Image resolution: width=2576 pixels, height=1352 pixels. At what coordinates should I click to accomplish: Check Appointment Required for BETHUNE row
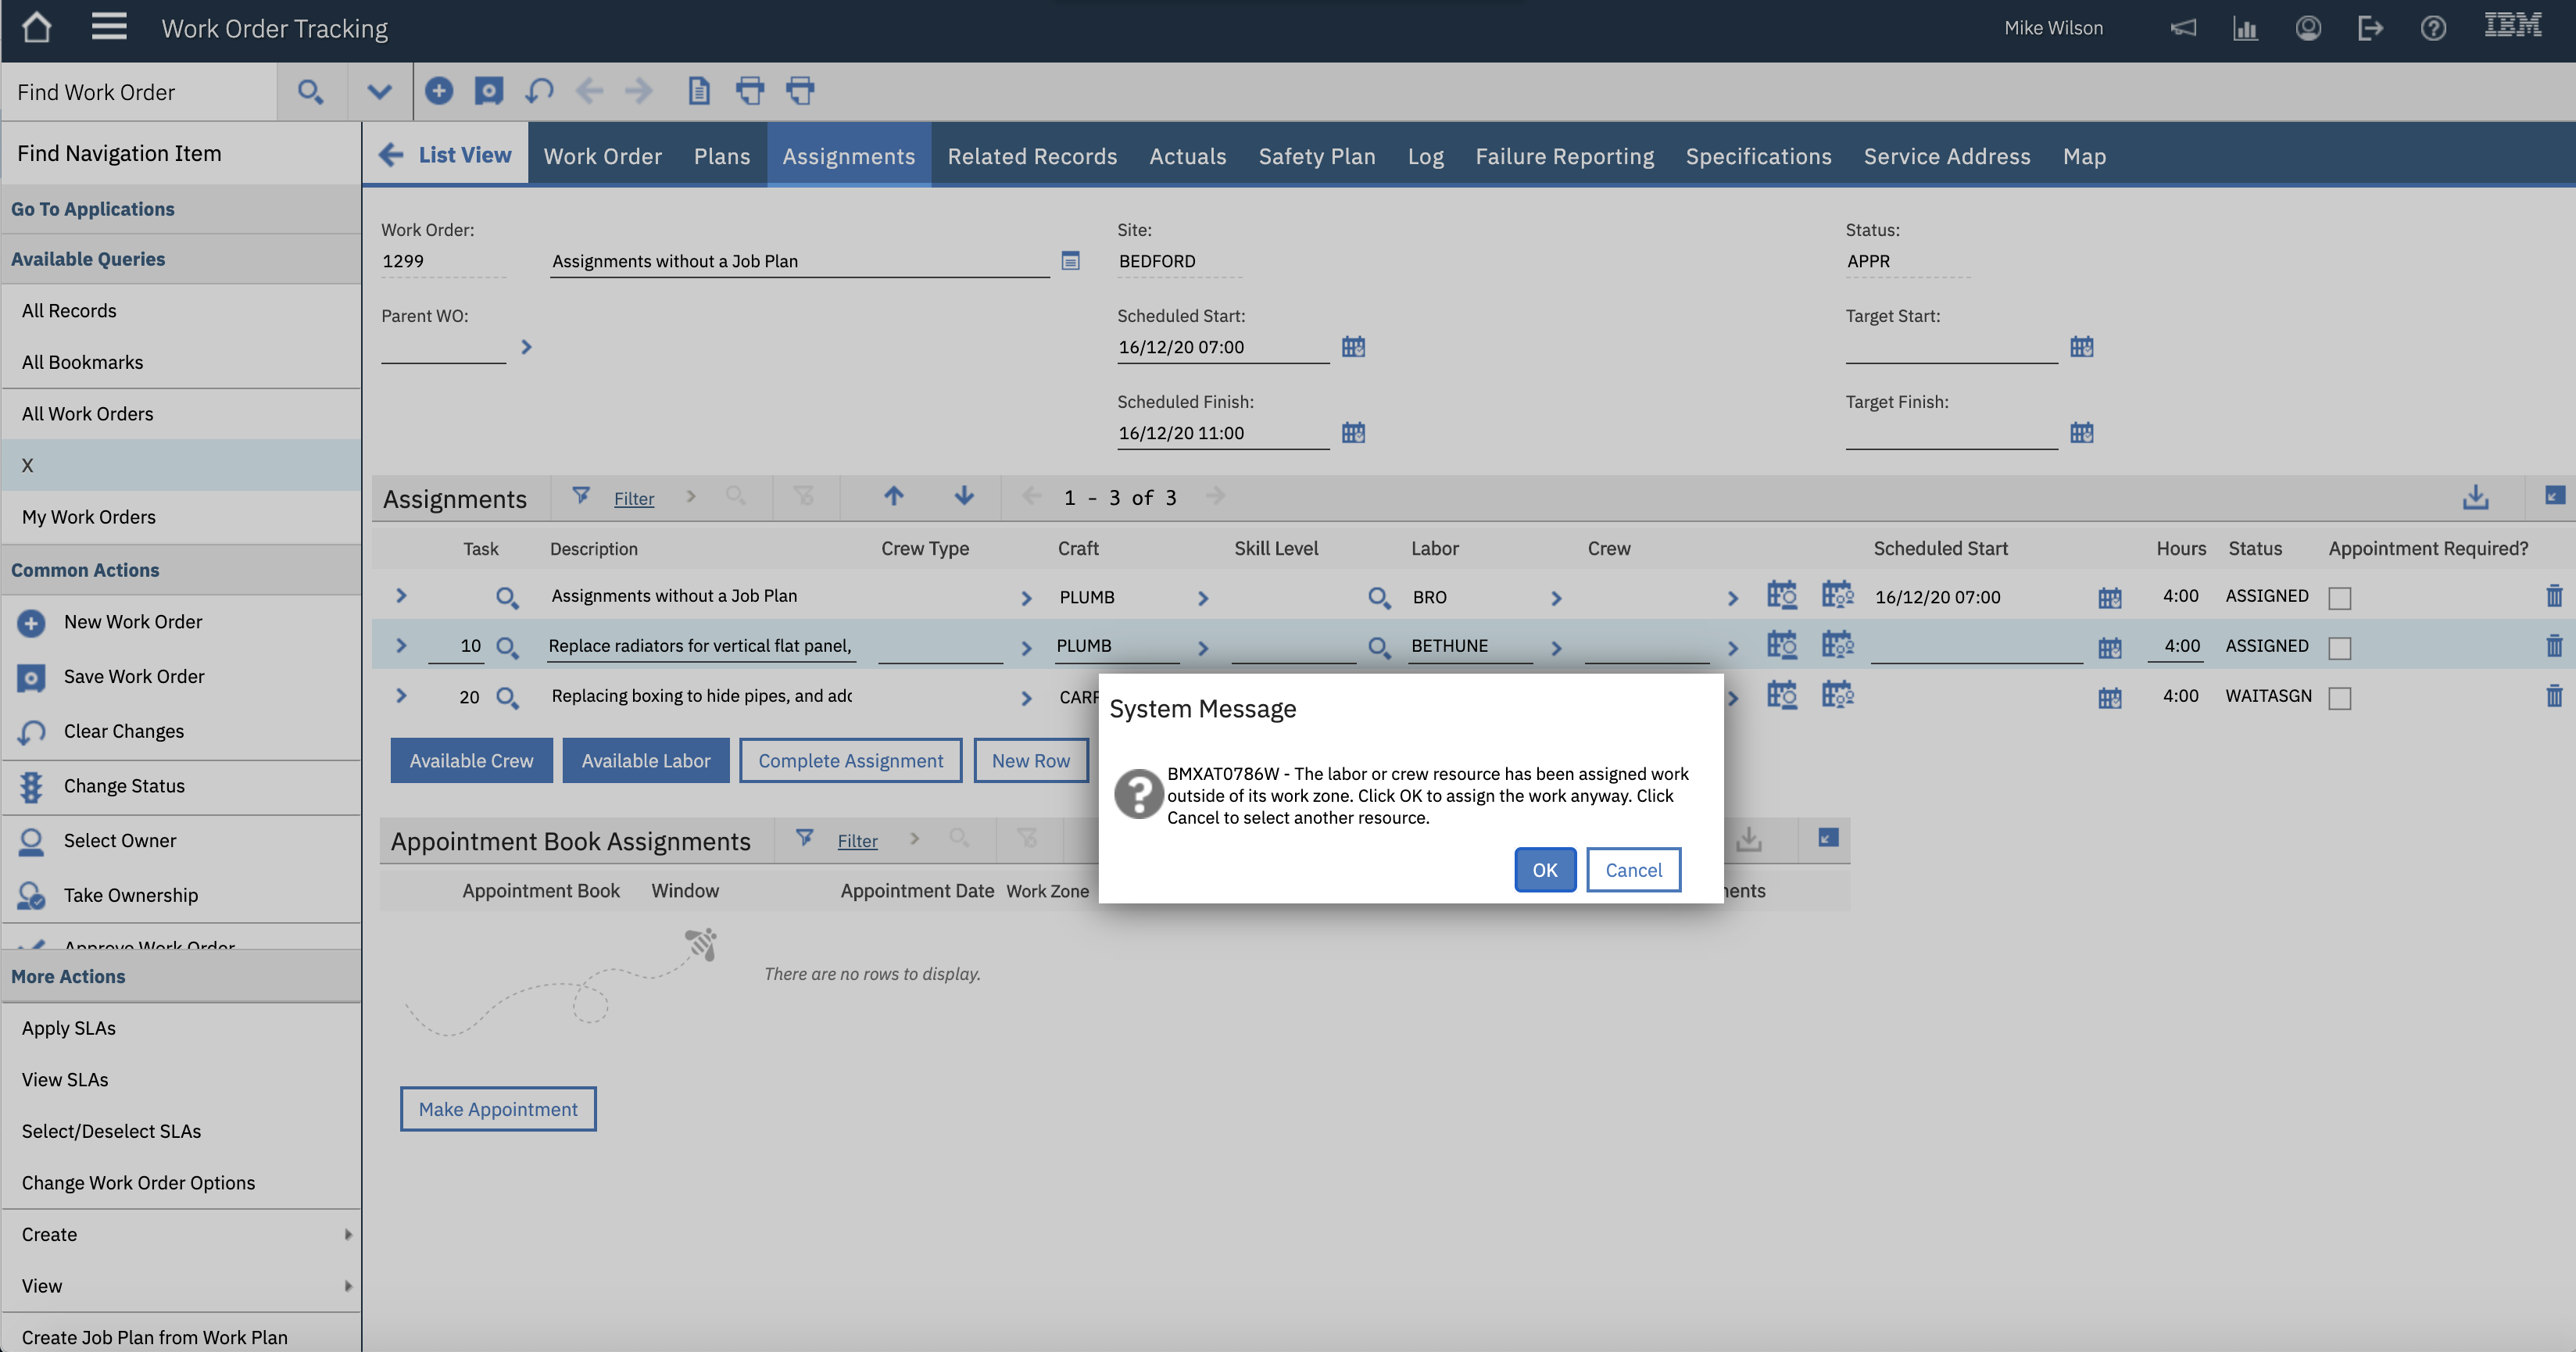[2339, 648]
